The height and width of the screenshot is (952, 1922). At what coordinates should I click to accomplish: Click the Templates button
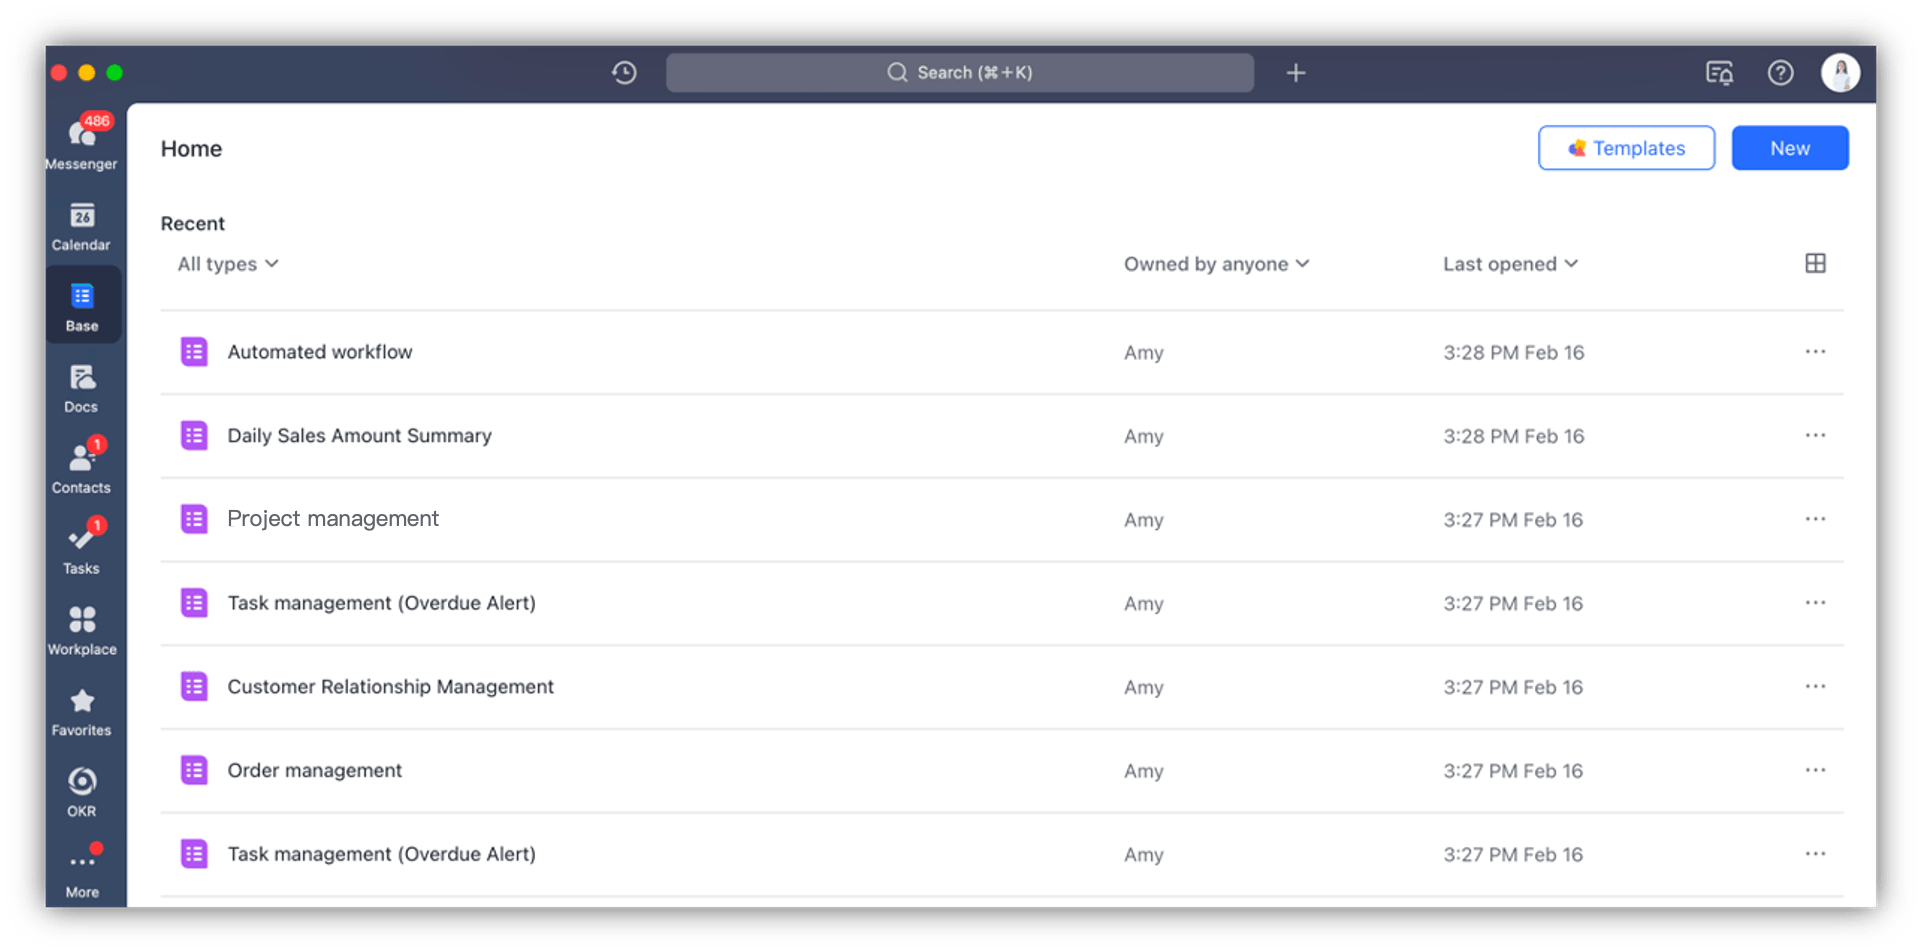point(1626,148)
